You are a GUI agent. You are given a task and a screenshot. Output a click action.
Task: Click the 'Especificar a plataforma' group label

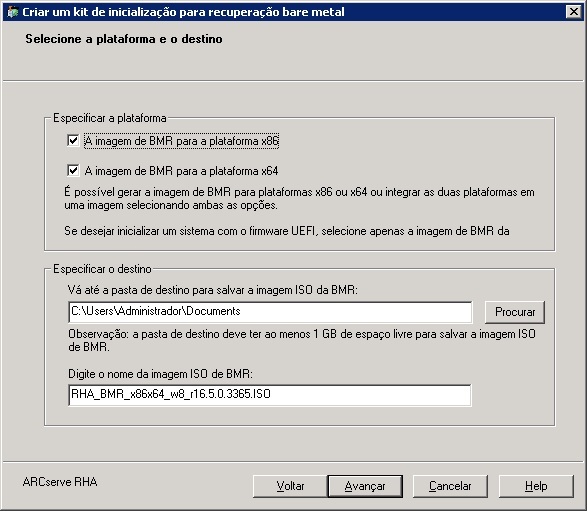click(x=110, y=118)
